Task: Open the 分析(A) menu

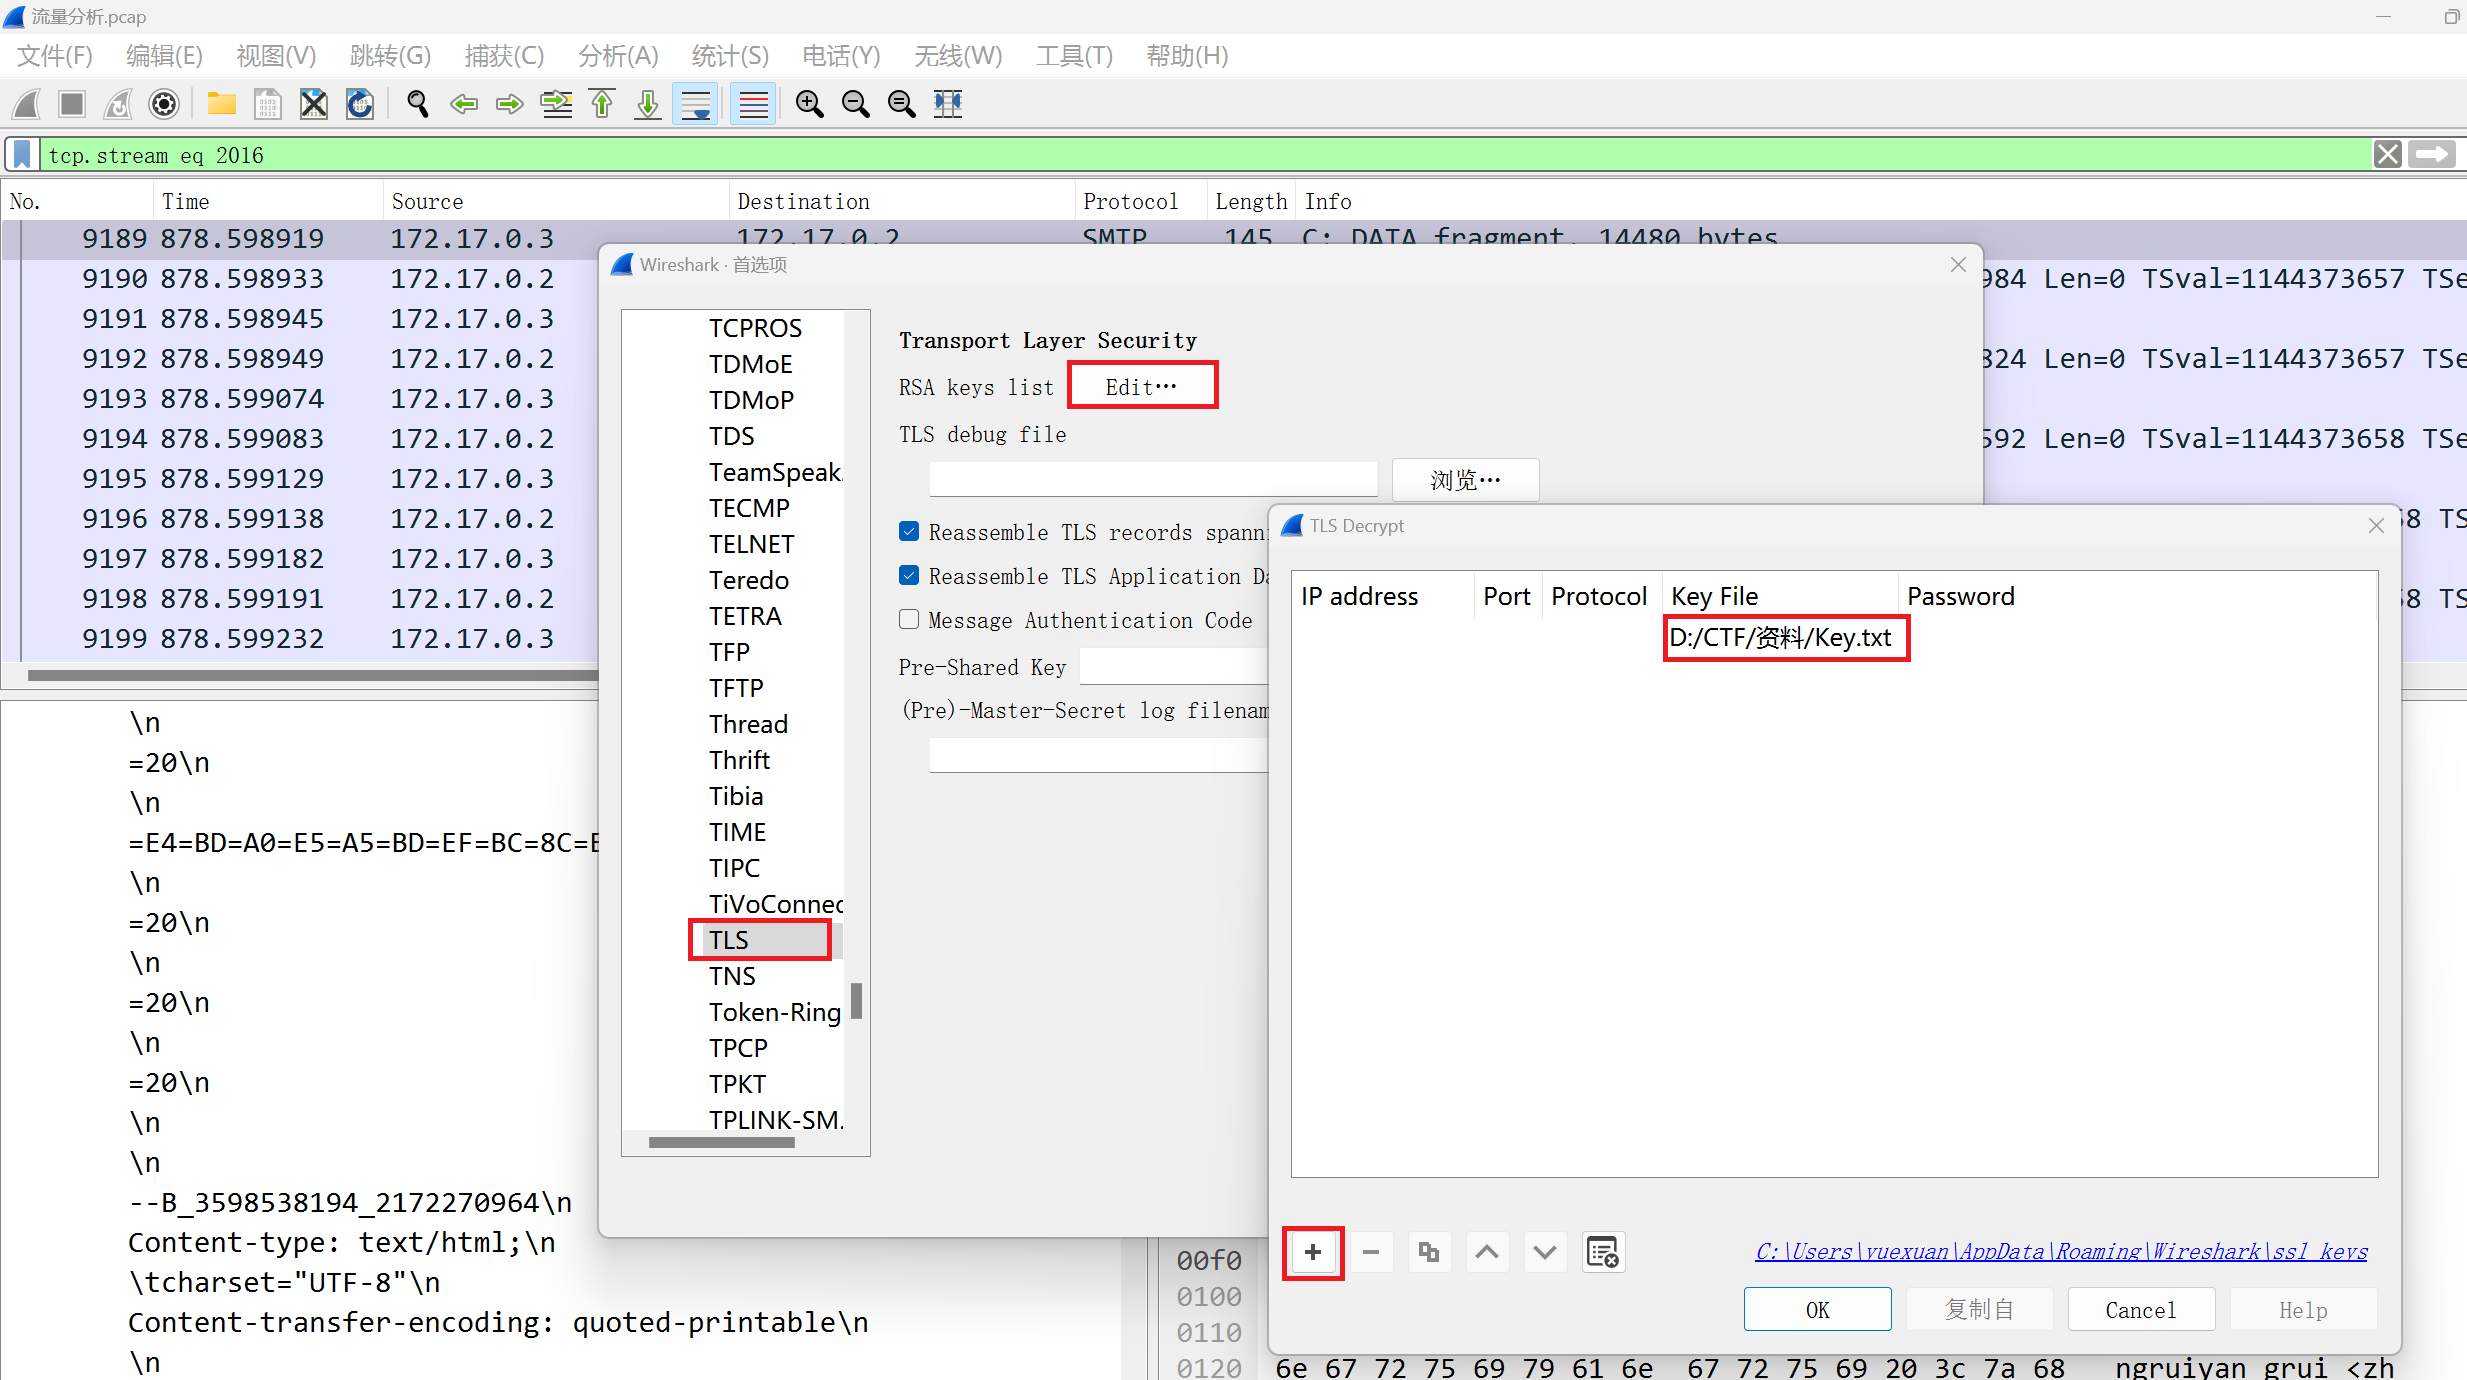Action: tap(618, 56)
